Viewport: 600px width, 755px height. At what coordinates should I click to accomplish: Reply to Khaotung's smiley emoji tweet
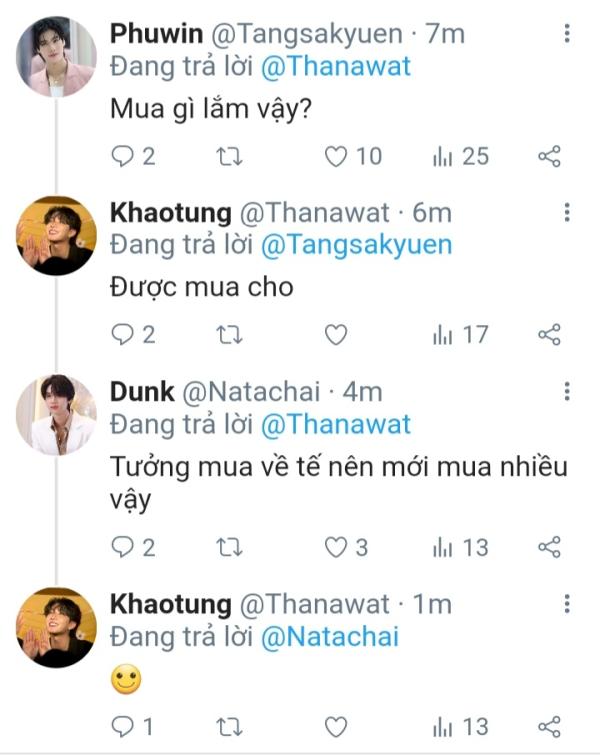point(122,726)
